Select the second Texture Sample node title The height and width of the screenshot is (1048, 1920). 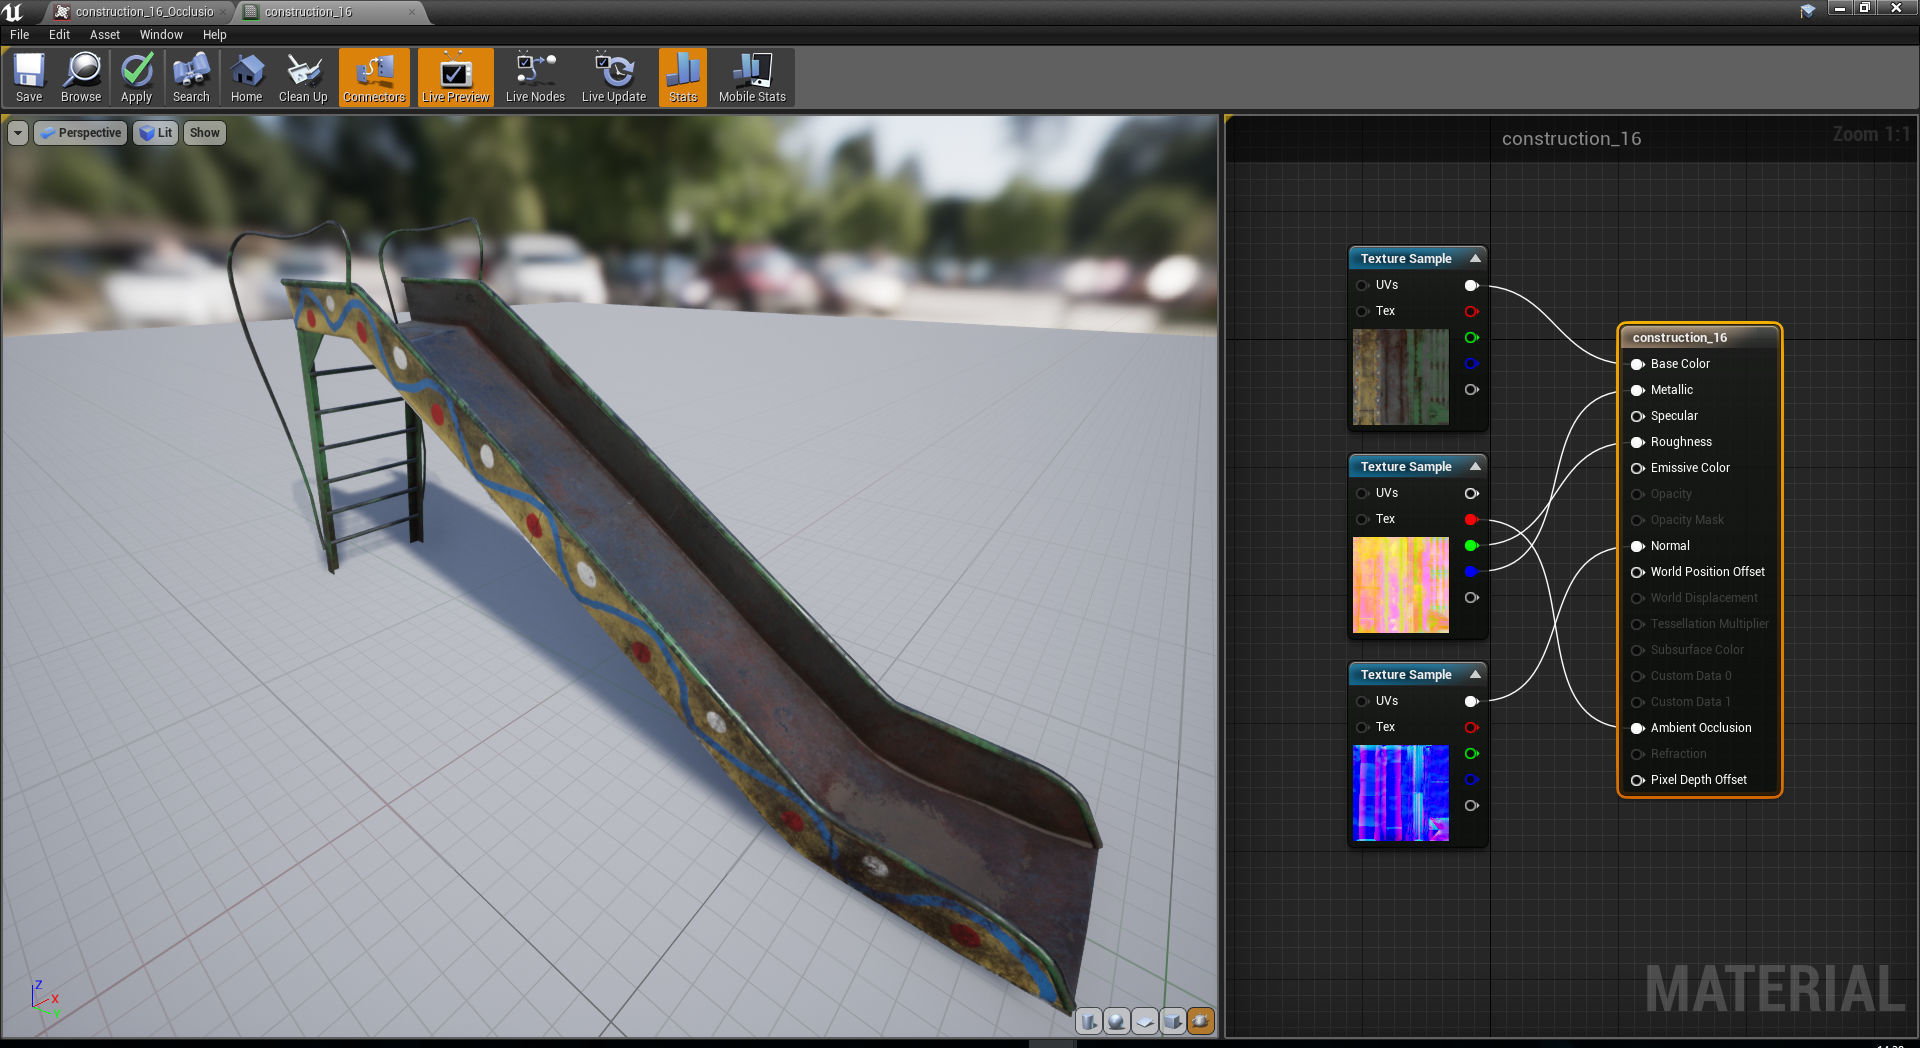coord(1406,466)
